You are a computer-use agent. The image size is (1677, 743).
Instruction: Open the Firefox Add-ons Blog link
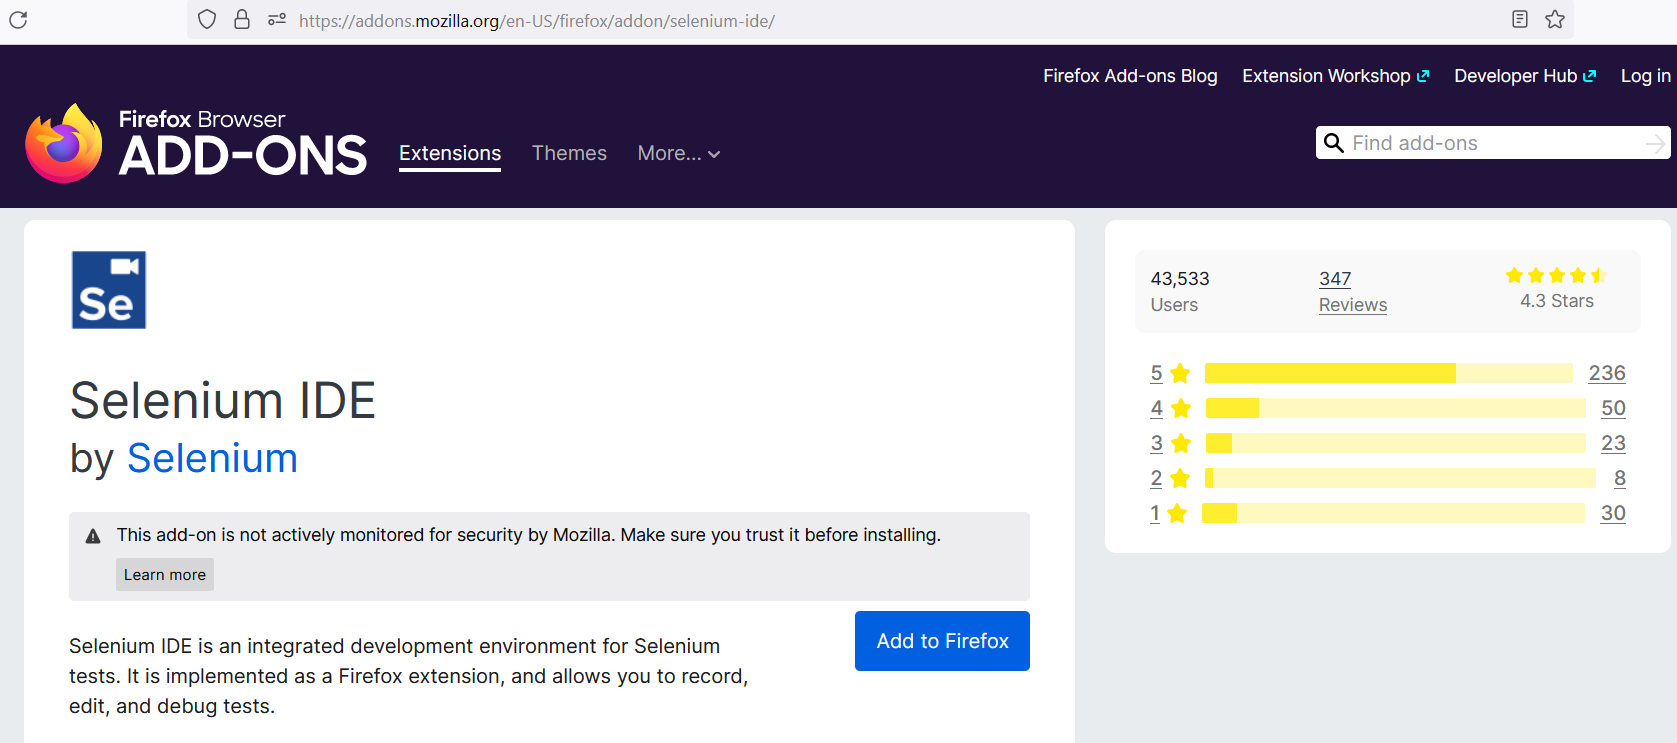(1130, 76)
